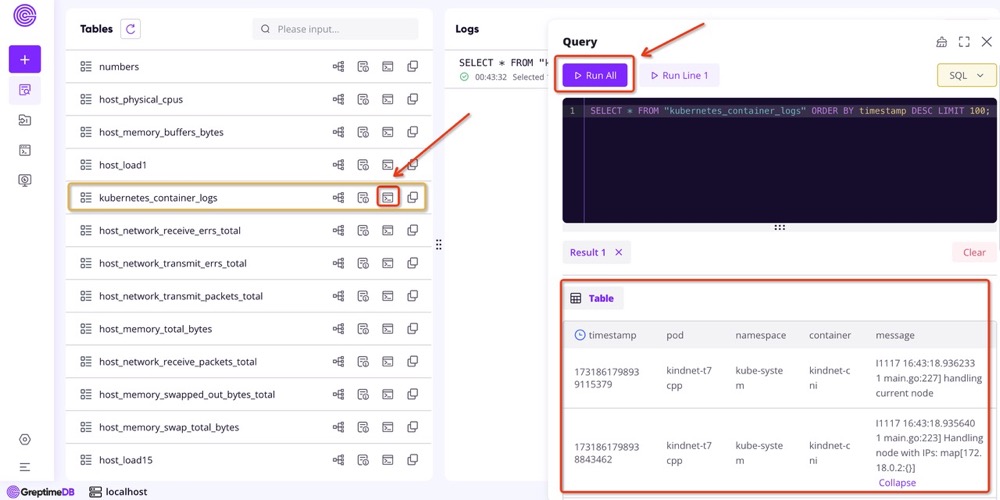The image size is (1000, 500).
Task: Click the Collapse link in message cell
Action: (x=897, y=483)
